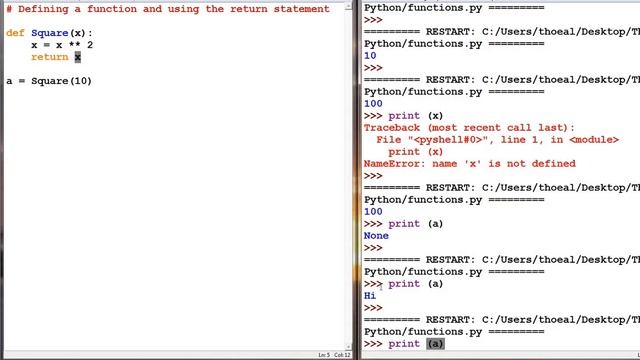Click the highlighted '(a)' on the last shell line
This screenshot has width=640, height=360.
pyautogui.click(x=435, y=344)
